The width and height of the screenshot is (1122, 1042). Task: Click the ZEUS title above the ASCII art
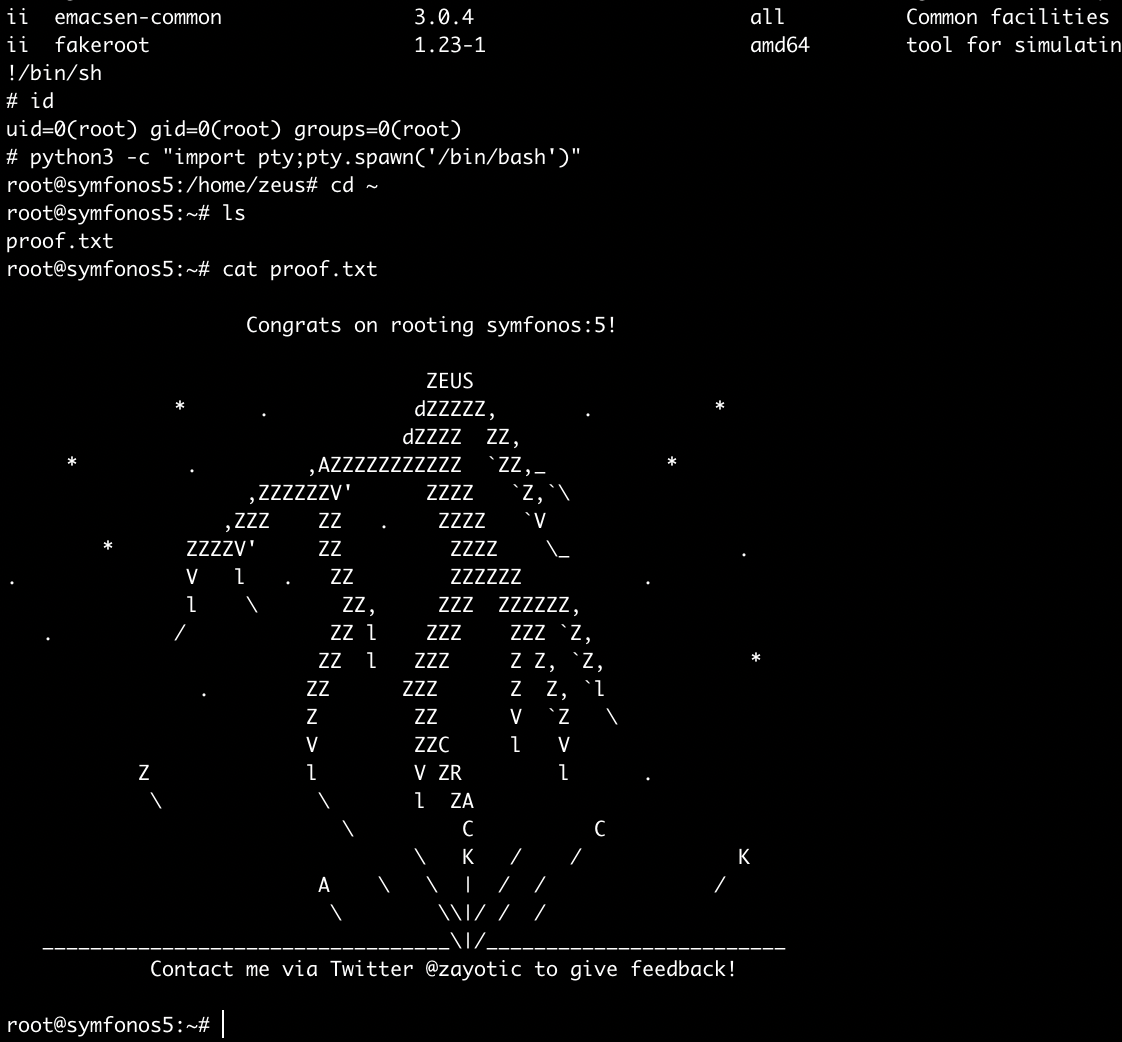449,381
